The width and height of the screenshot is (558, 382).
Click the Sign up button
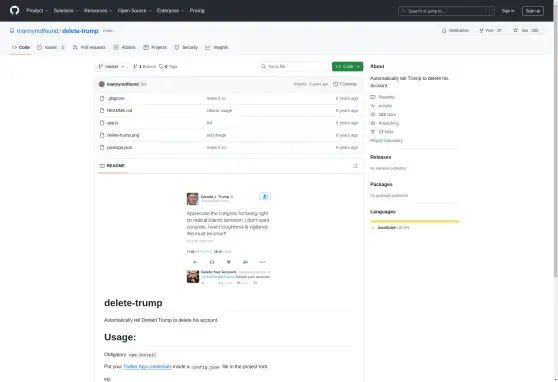tap(533, 11)
